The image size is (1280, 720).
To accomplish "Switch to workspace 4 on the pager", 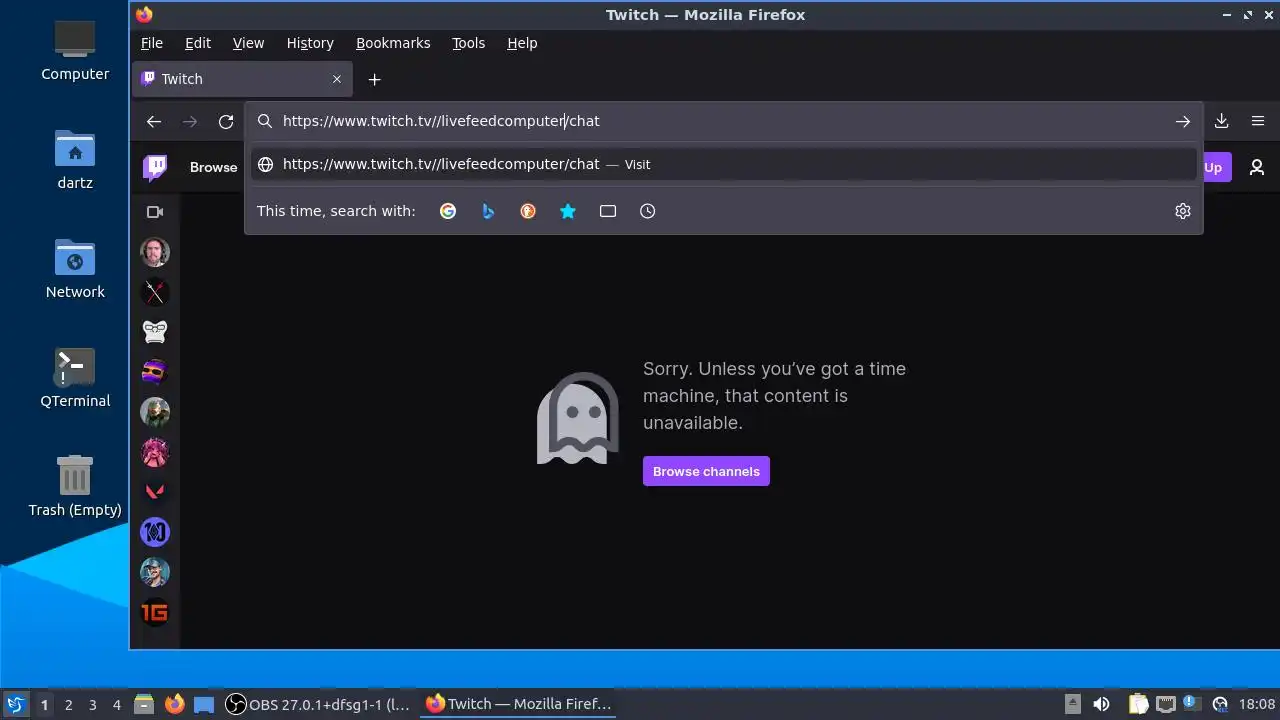I will tap(116, 704).
